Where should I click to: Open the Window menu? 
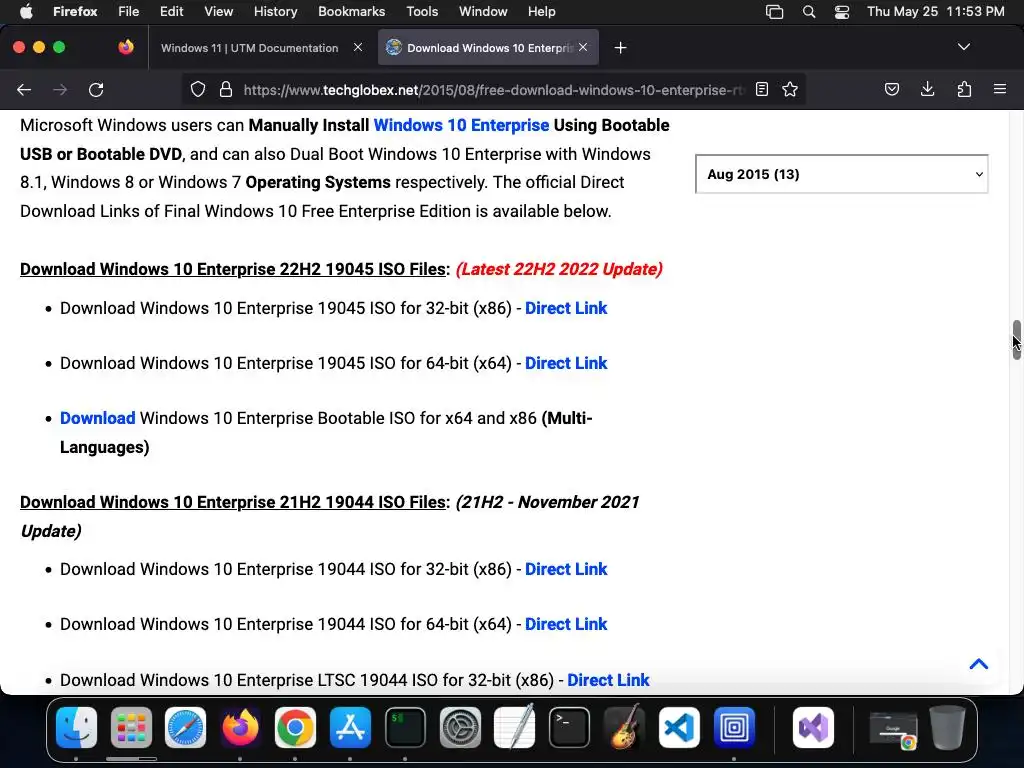[x=483, y=12]
